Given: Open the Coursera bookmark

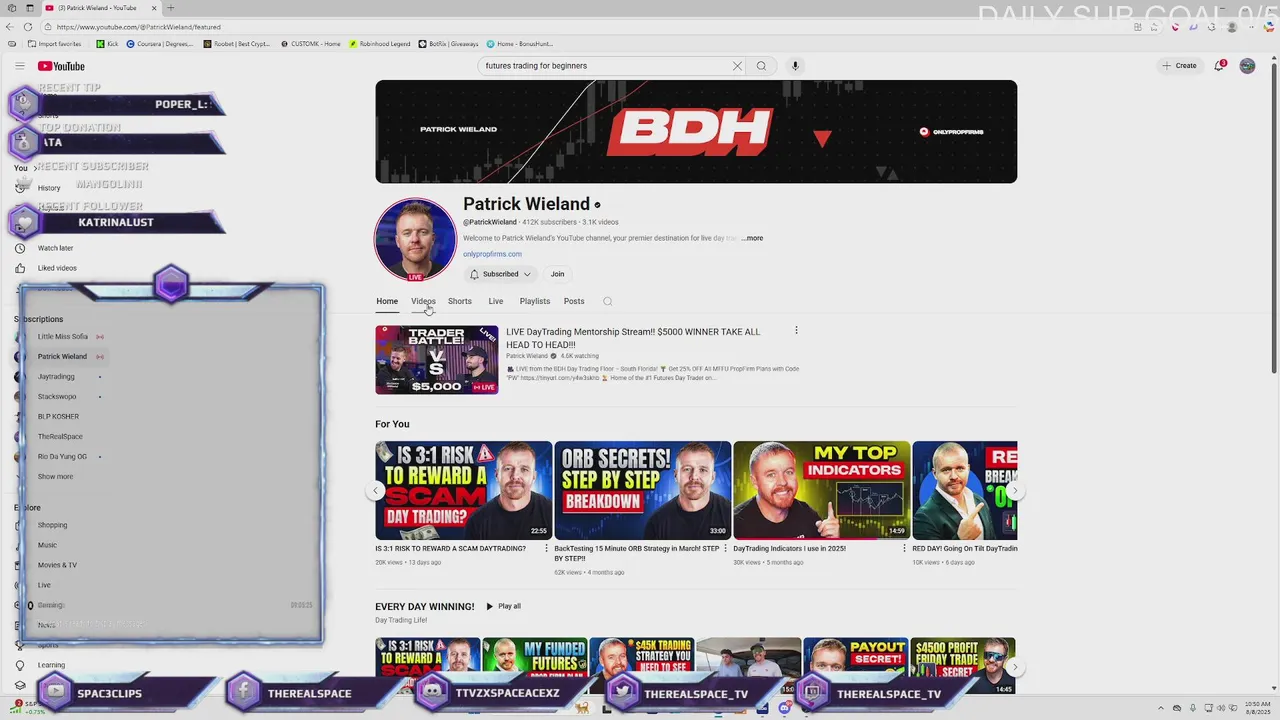Looking at the screenshot, I should pyautogui.click(x=160, y=44).
